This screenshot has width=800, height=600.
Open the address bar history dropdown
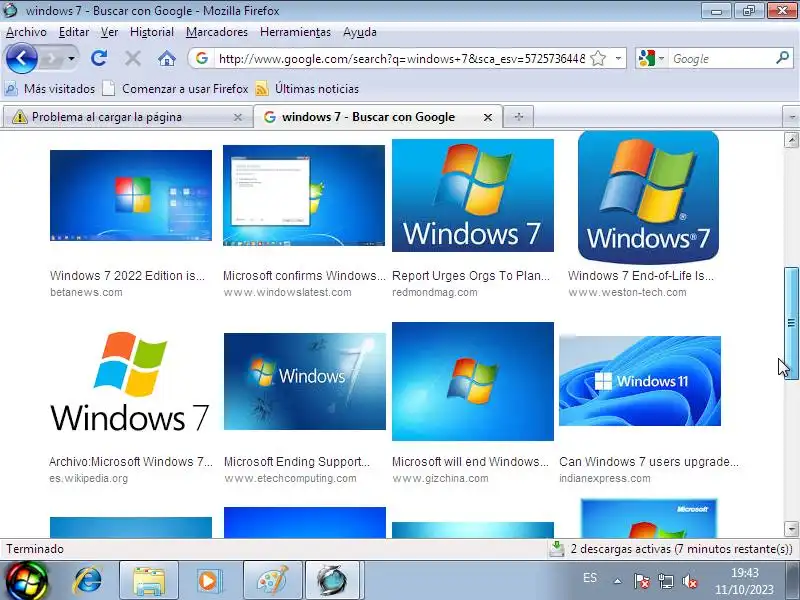click(618, 59)
